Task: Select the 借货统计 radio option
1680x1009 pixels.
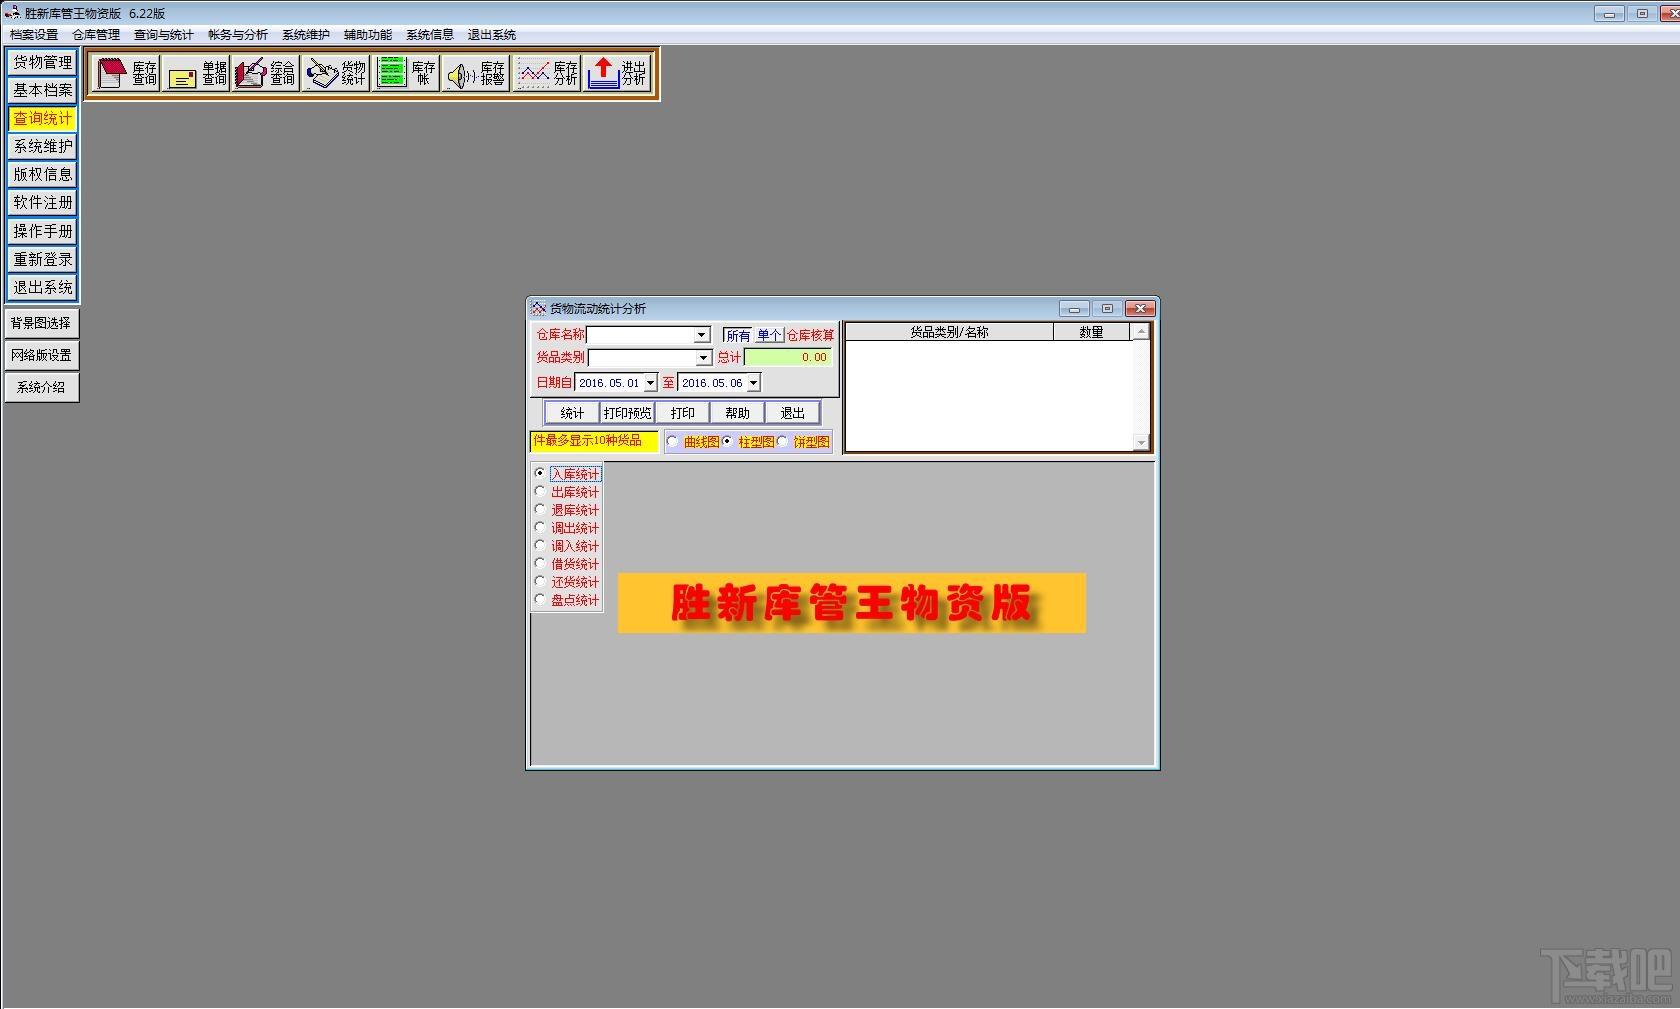Action: point(567,564)
